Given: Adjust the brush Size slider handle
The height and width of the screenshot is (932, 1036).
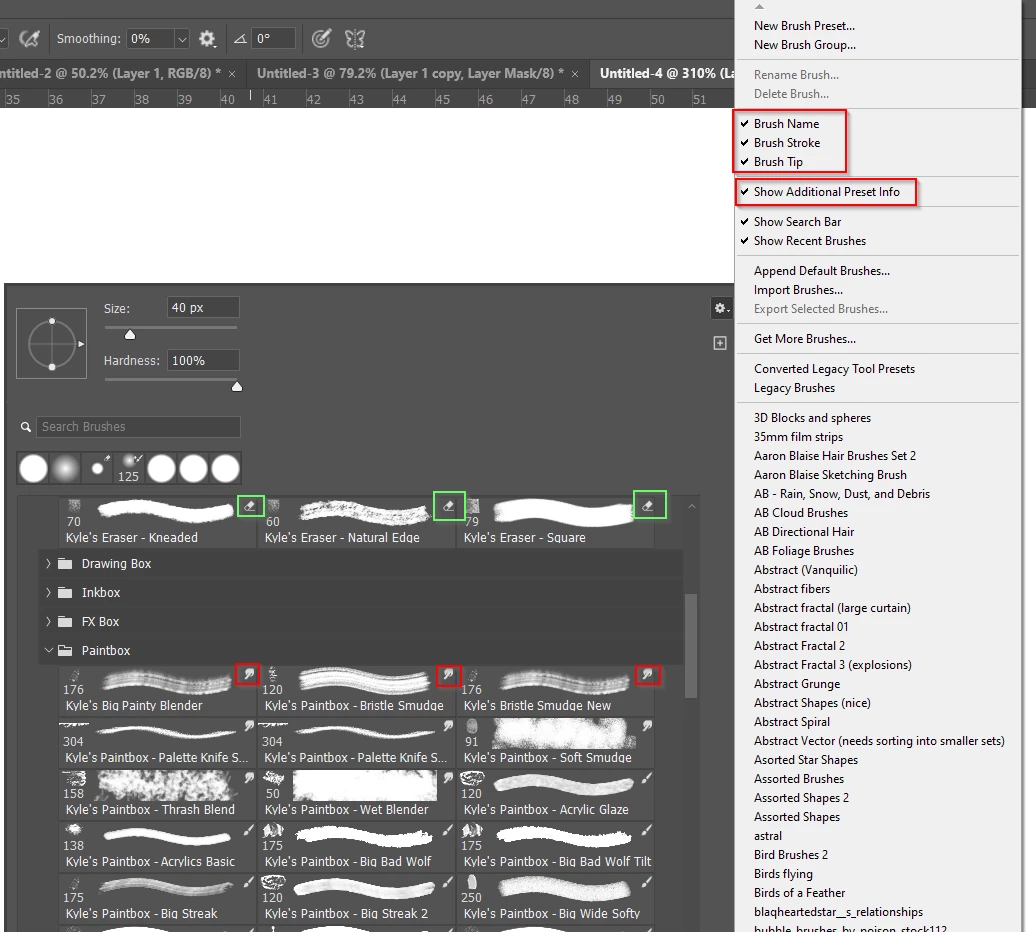Looking at the screenshot, I should (x=130, y=335).
